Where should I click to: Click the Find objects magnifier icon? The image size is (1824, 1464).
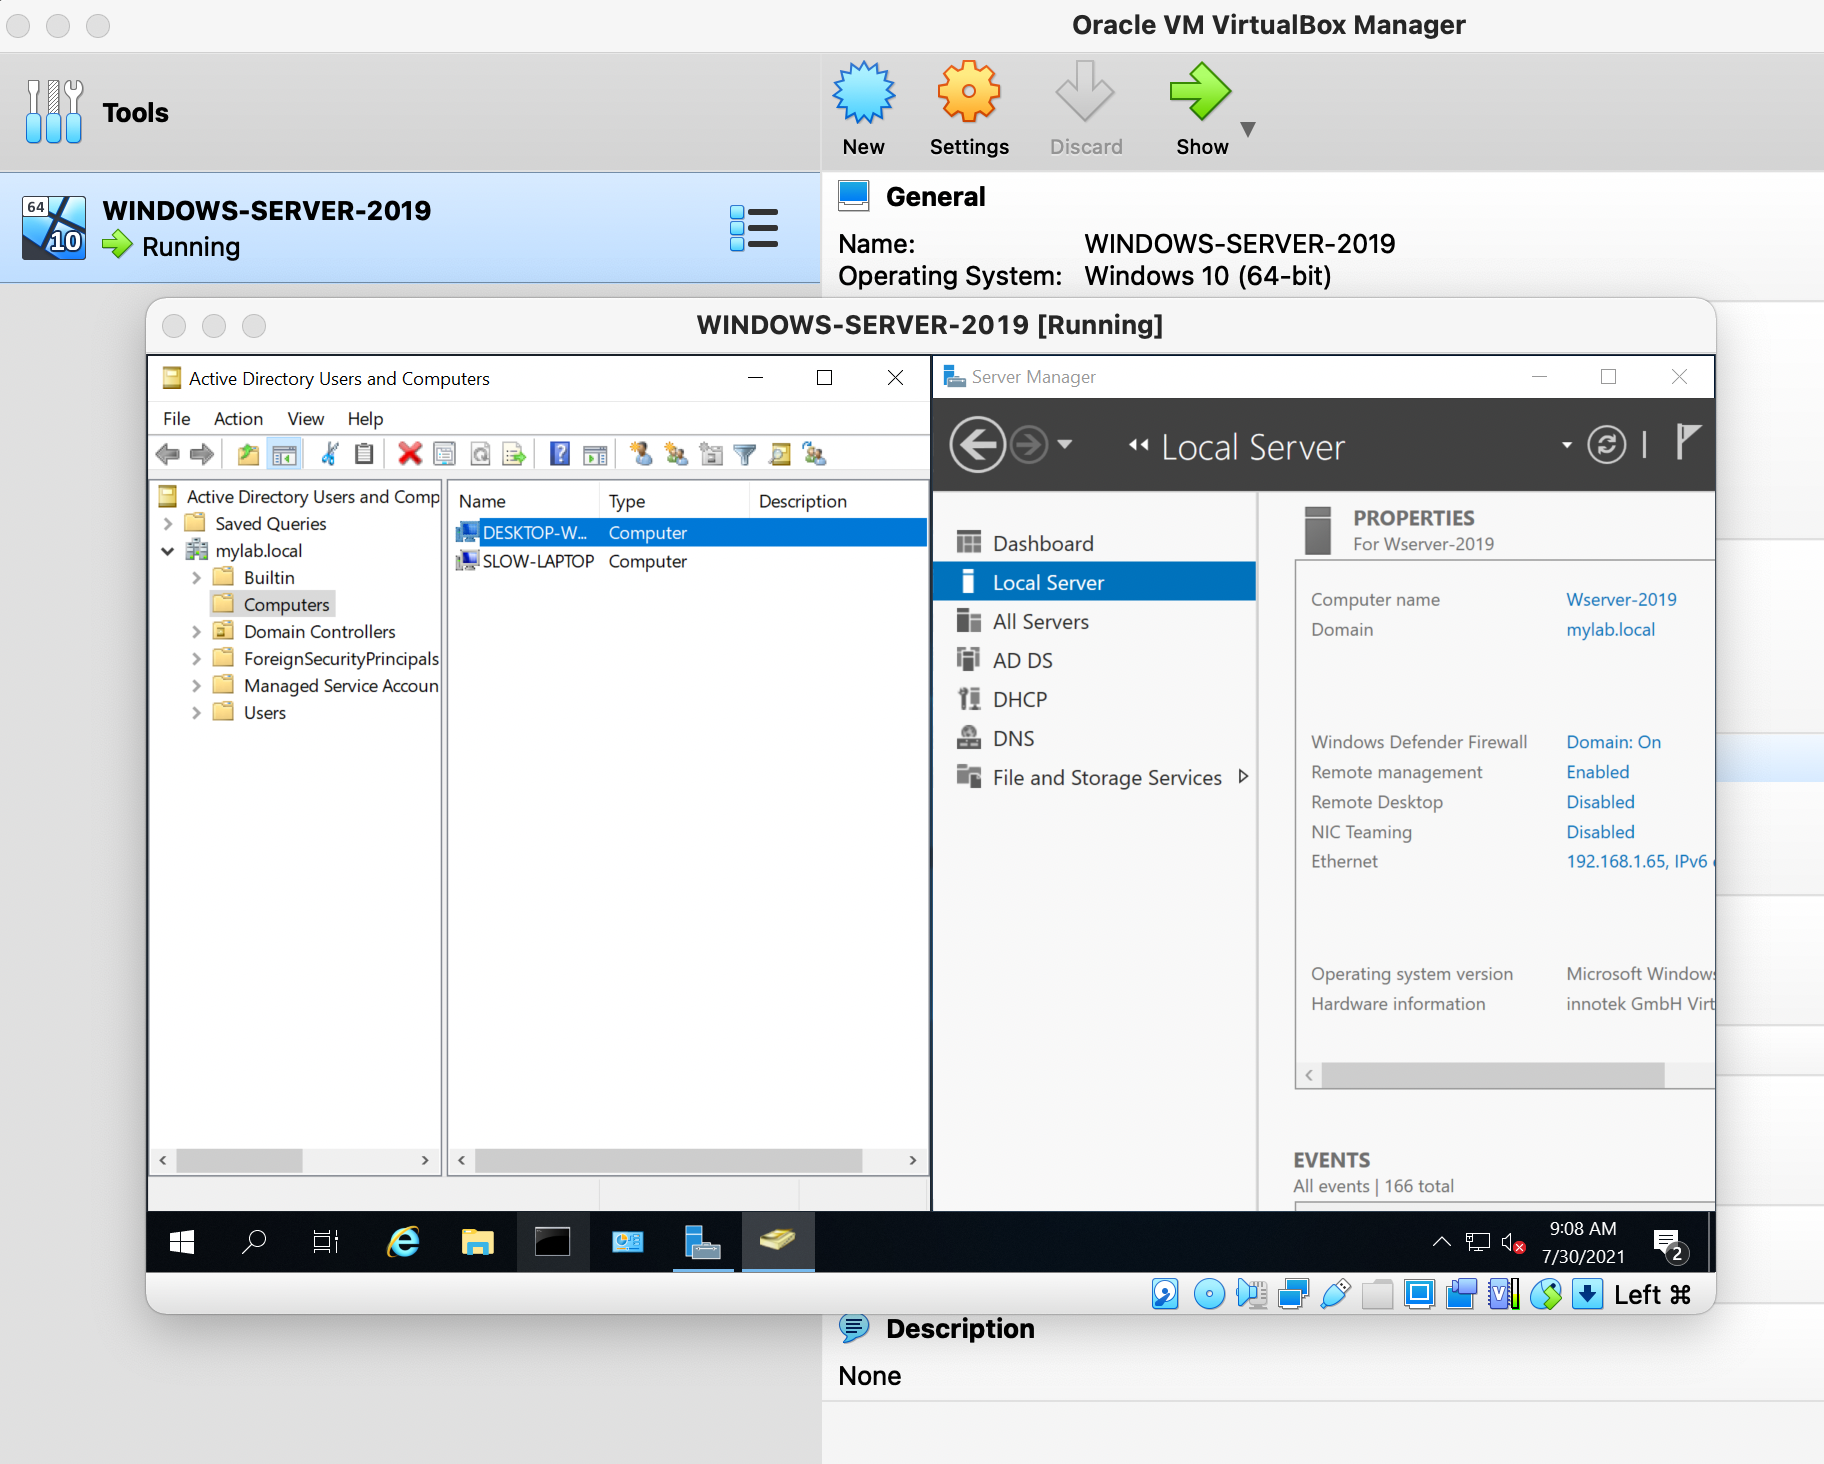(780, 455)
